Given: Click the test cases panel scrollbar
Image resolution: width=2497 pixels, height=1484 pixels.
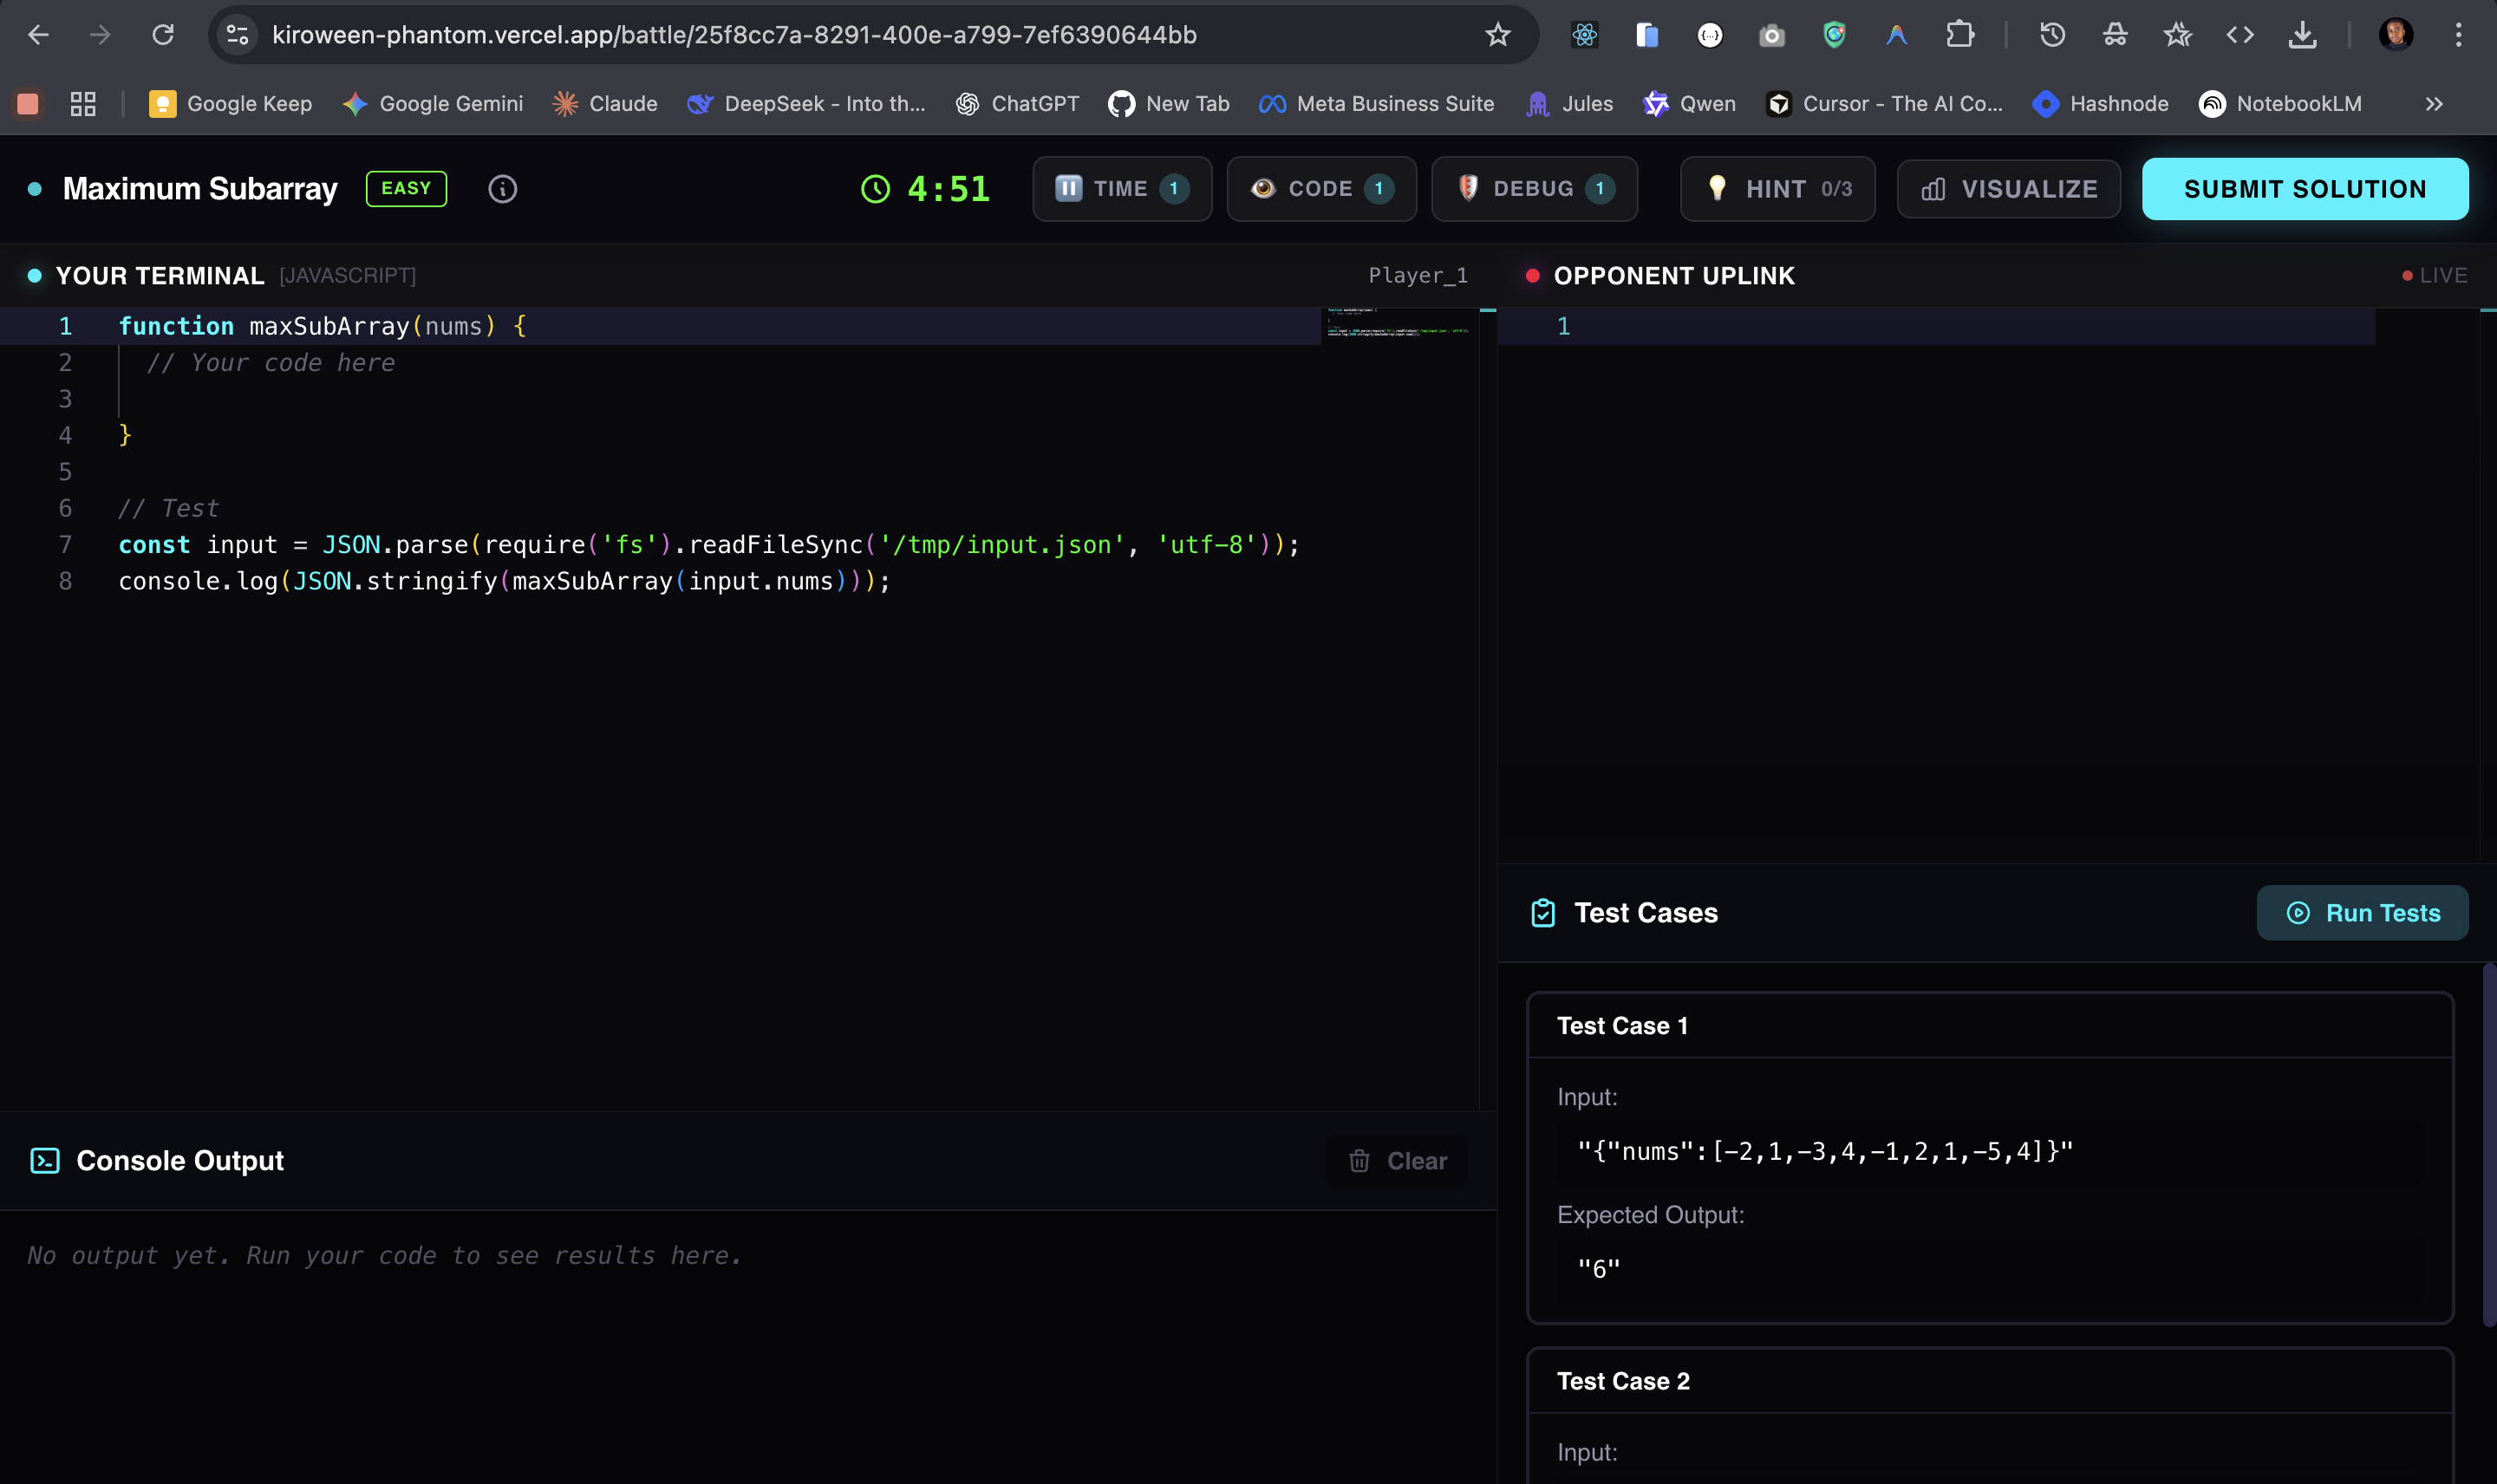Looking at the screenshot, I should (x=2489, y=1144).
